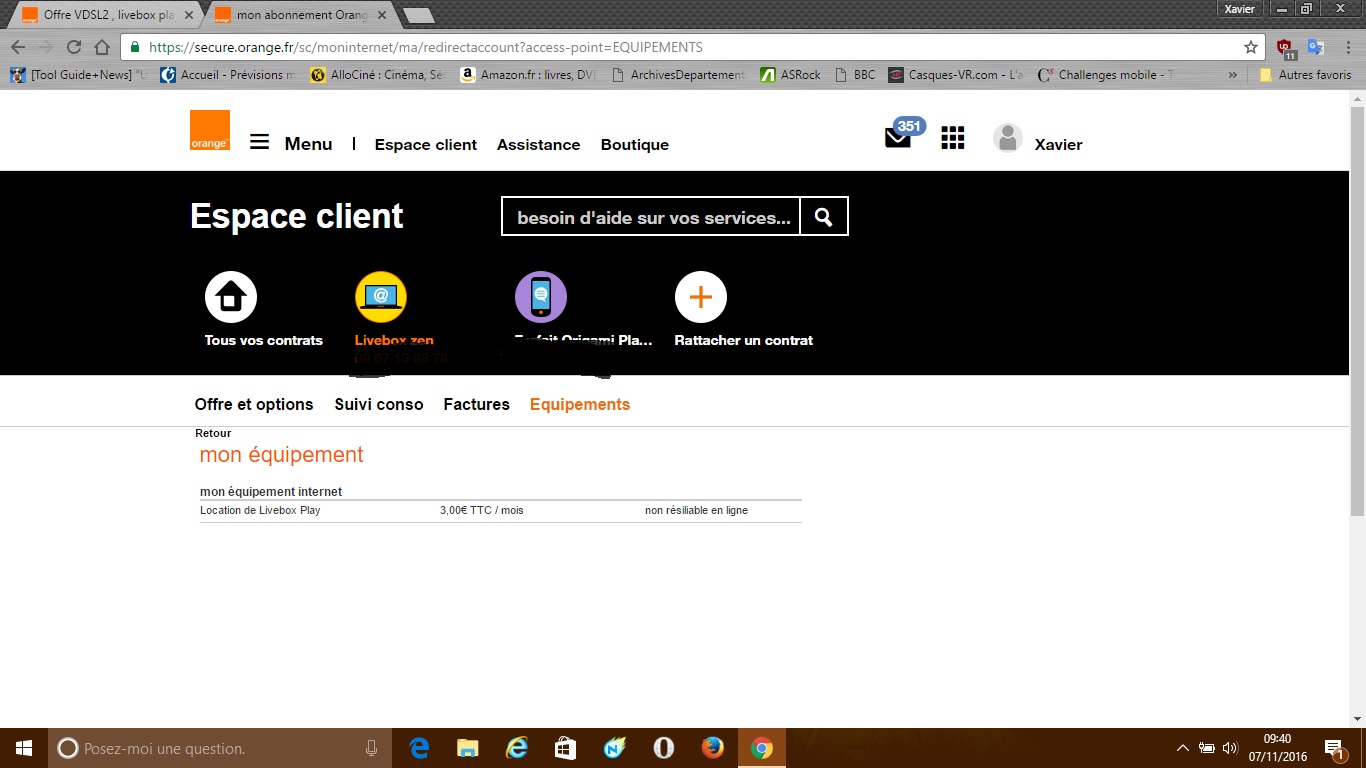Select the Livebox zen contract icon

pos(380,295)
